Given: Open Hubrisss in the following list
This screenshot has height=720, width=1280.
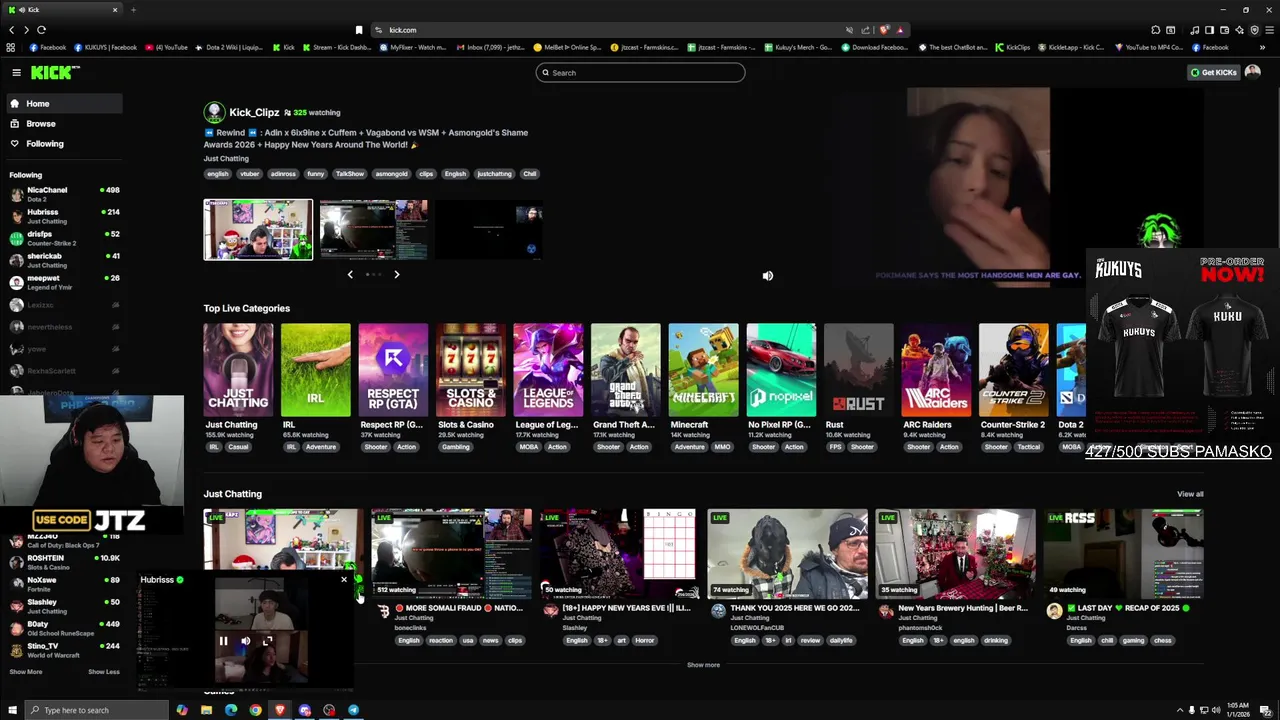Looking at the screenshot, I should pos(64,216).
